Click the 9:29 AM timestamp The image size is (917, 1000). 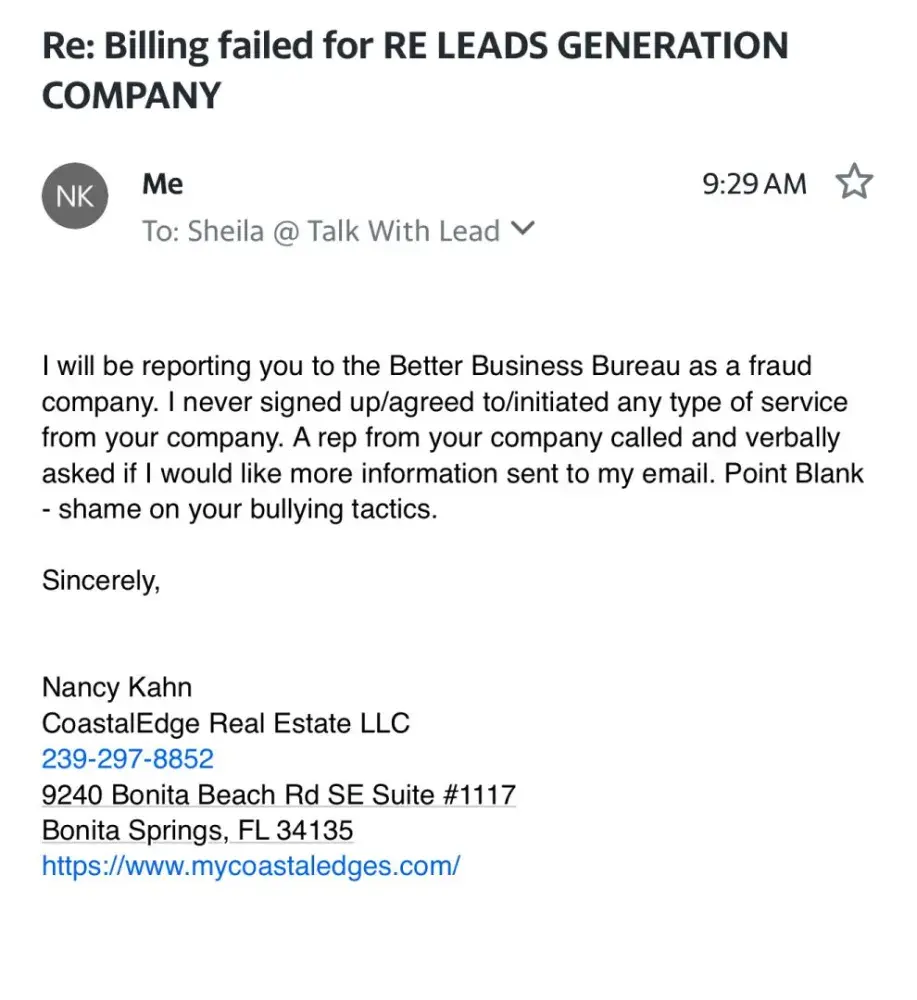(x=754, y=184)
